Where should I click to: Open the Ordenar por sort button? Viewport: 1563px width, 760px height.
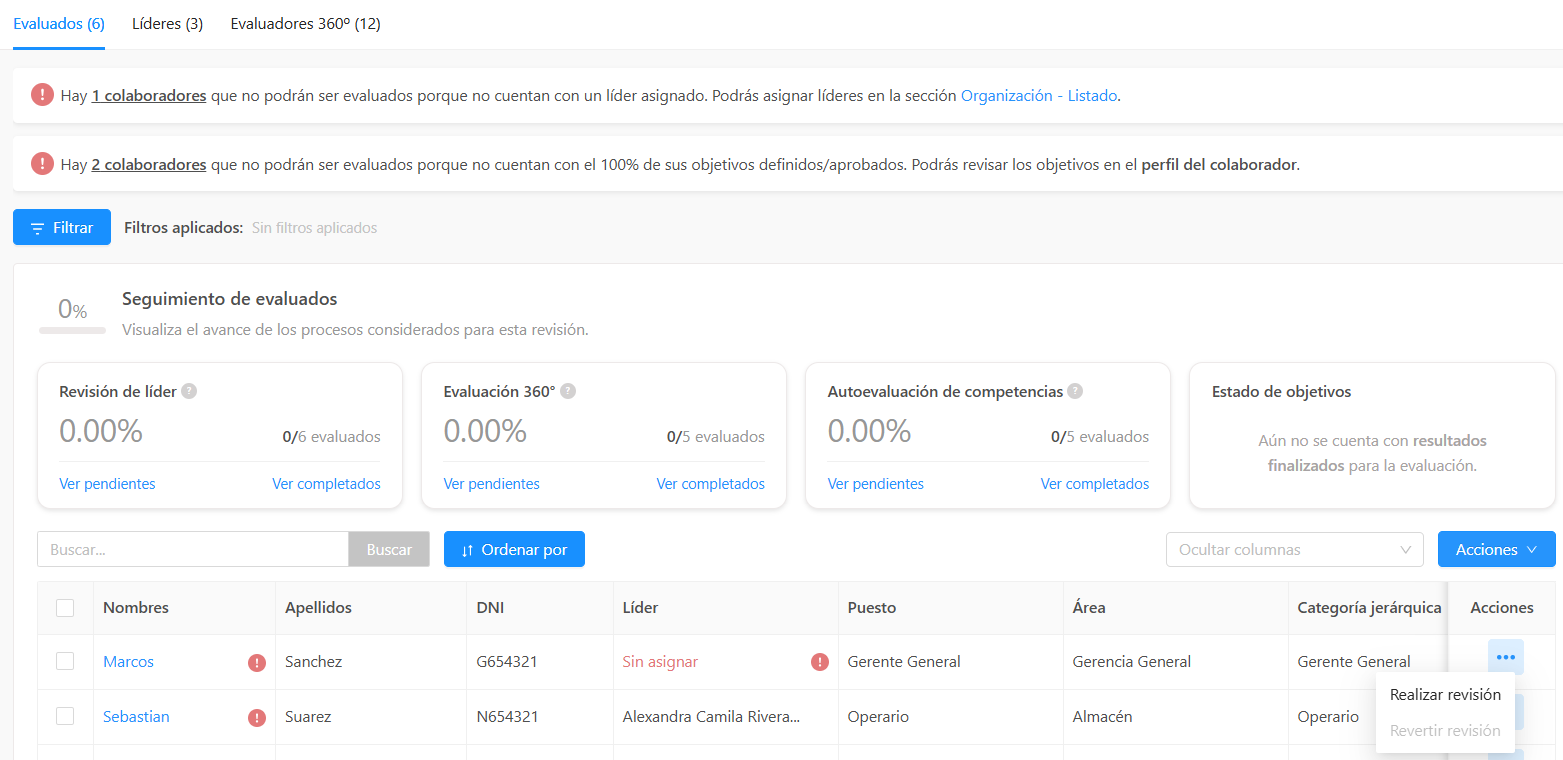tap(514, 549)
